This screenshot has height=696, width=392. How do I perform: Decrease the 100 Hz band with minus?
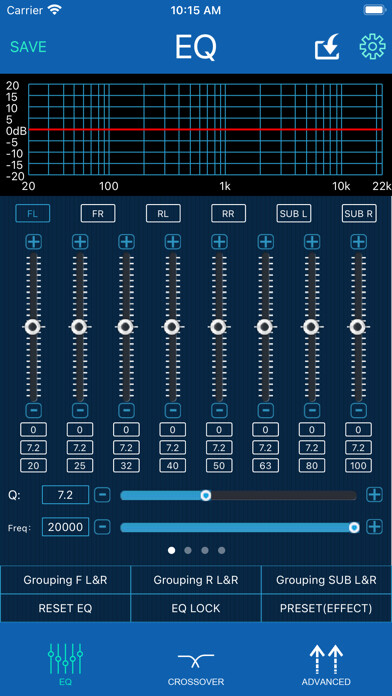click(358, 411)
